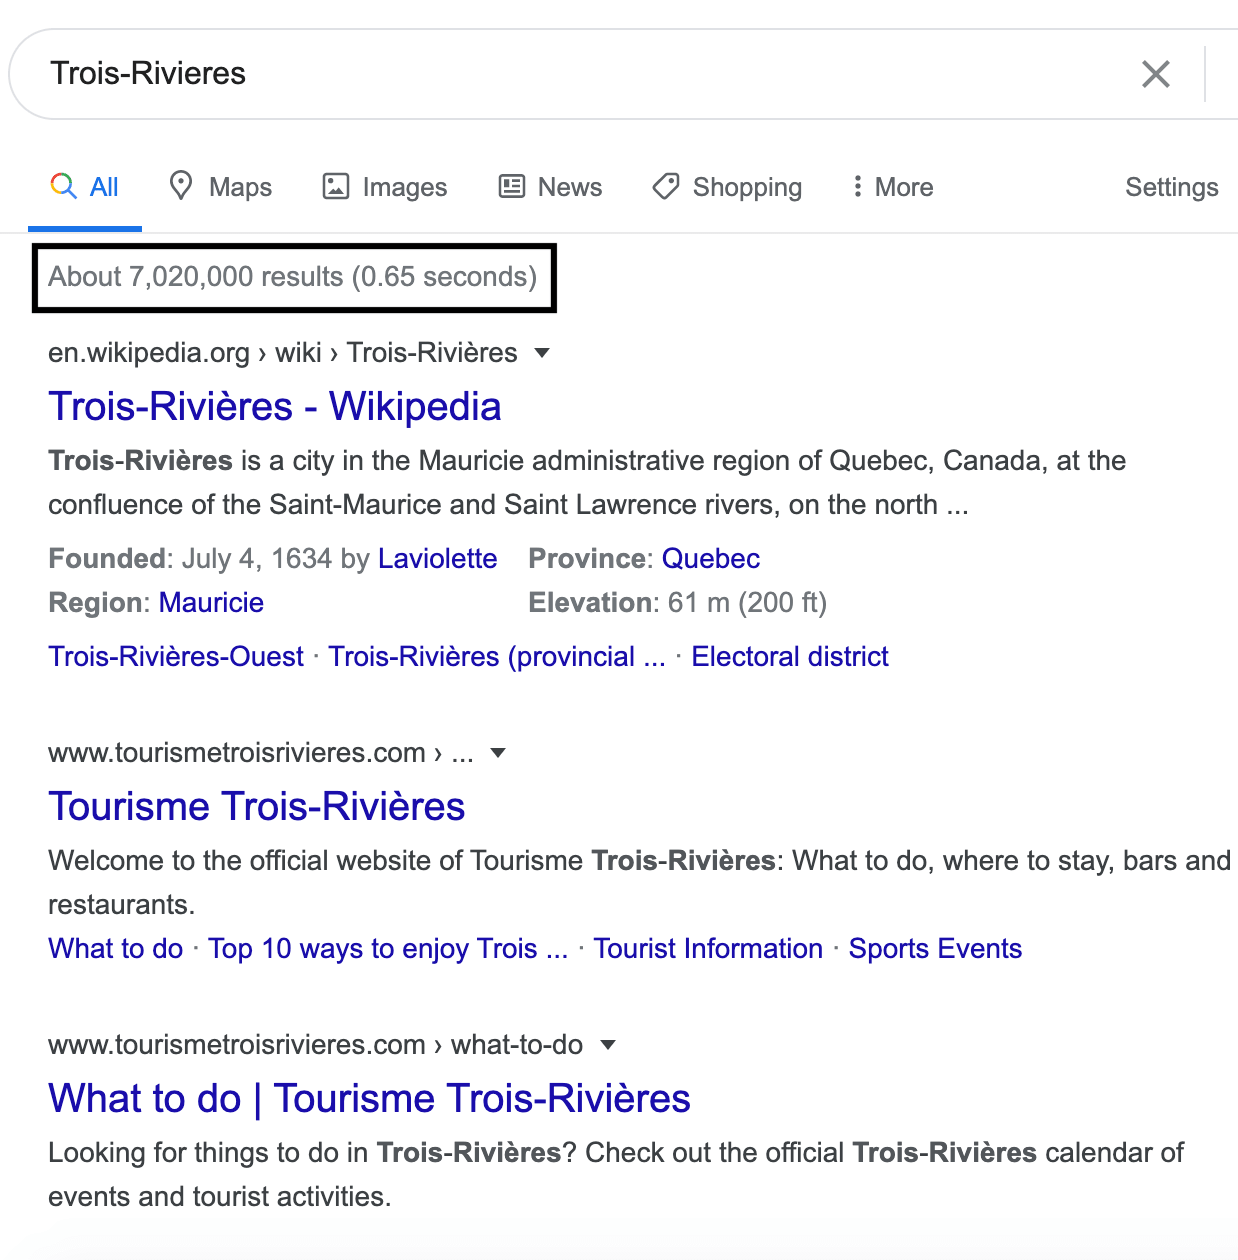This screenshot has height=1260, width=1238.
Task: Click the Maps pin icon
Action: coord(181,186)
